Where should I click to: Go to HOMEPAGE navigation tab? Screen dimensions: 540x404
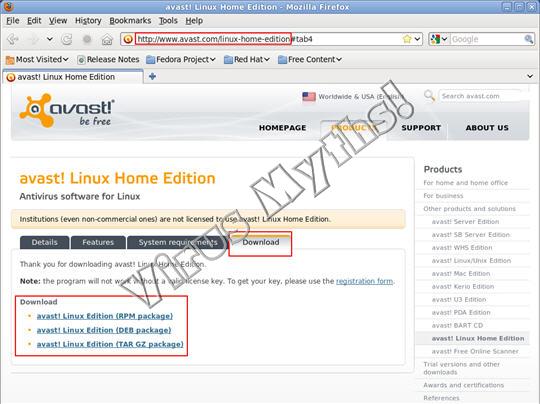[x=282, y=128]
